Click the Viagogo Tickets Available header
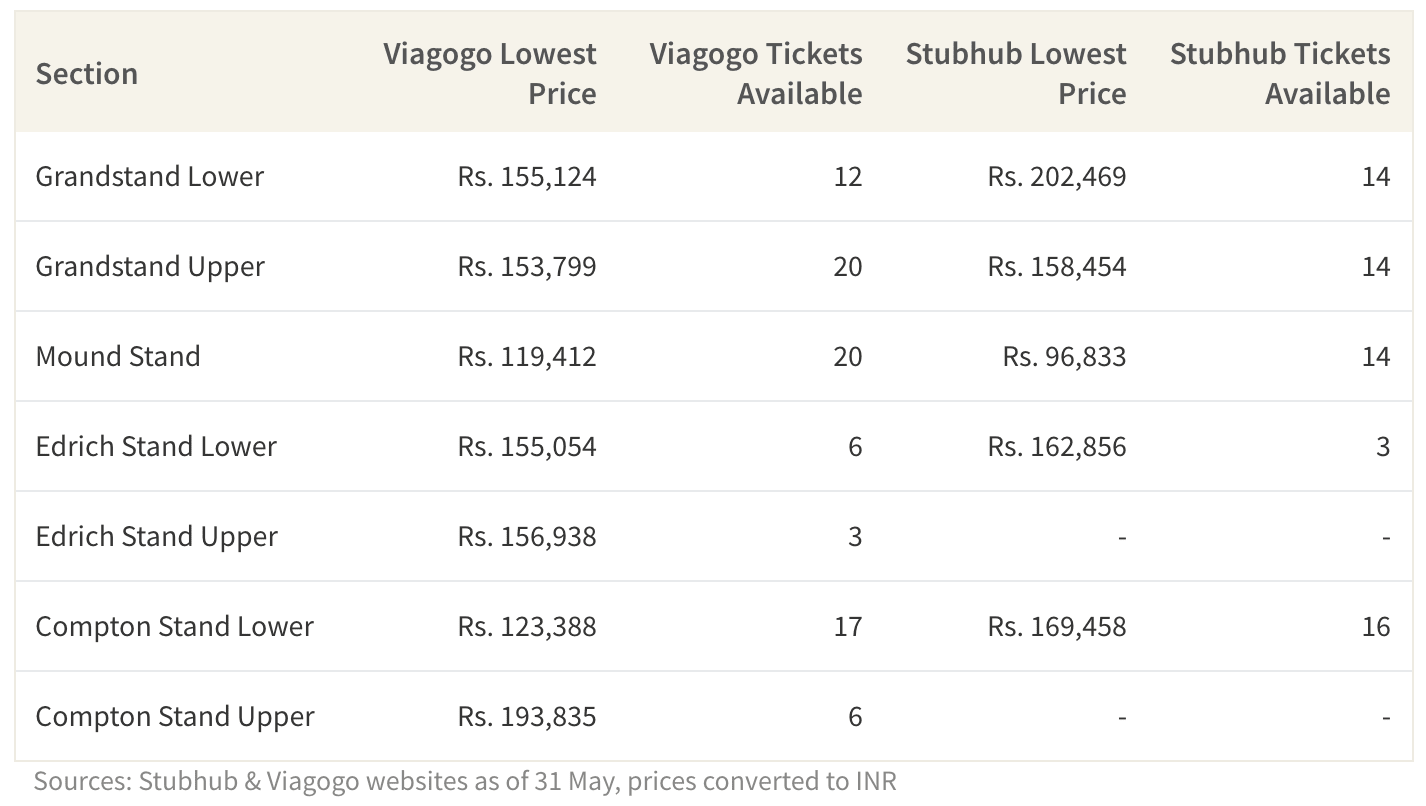This screenshot has width=1426, height=806. tap(756, 73)
